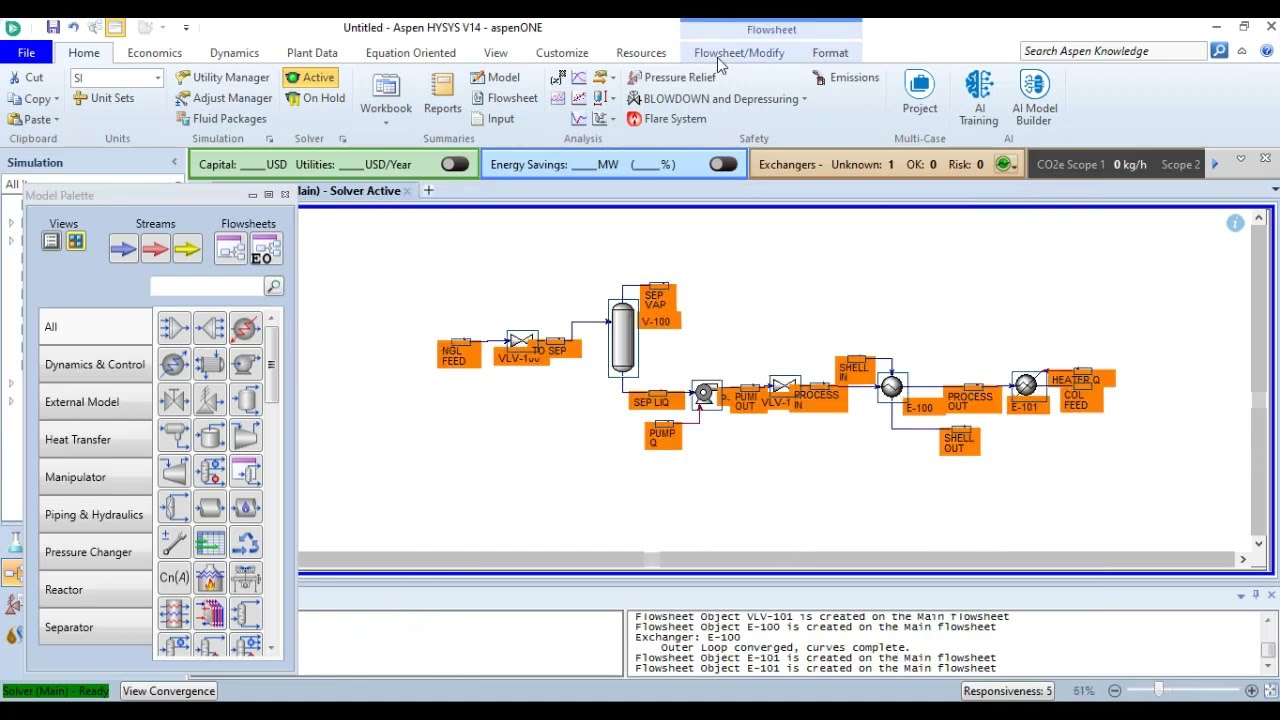Toggle the Energy Savings analysis switch
This screenshot has width=1280, height=720.
[722, 164]
